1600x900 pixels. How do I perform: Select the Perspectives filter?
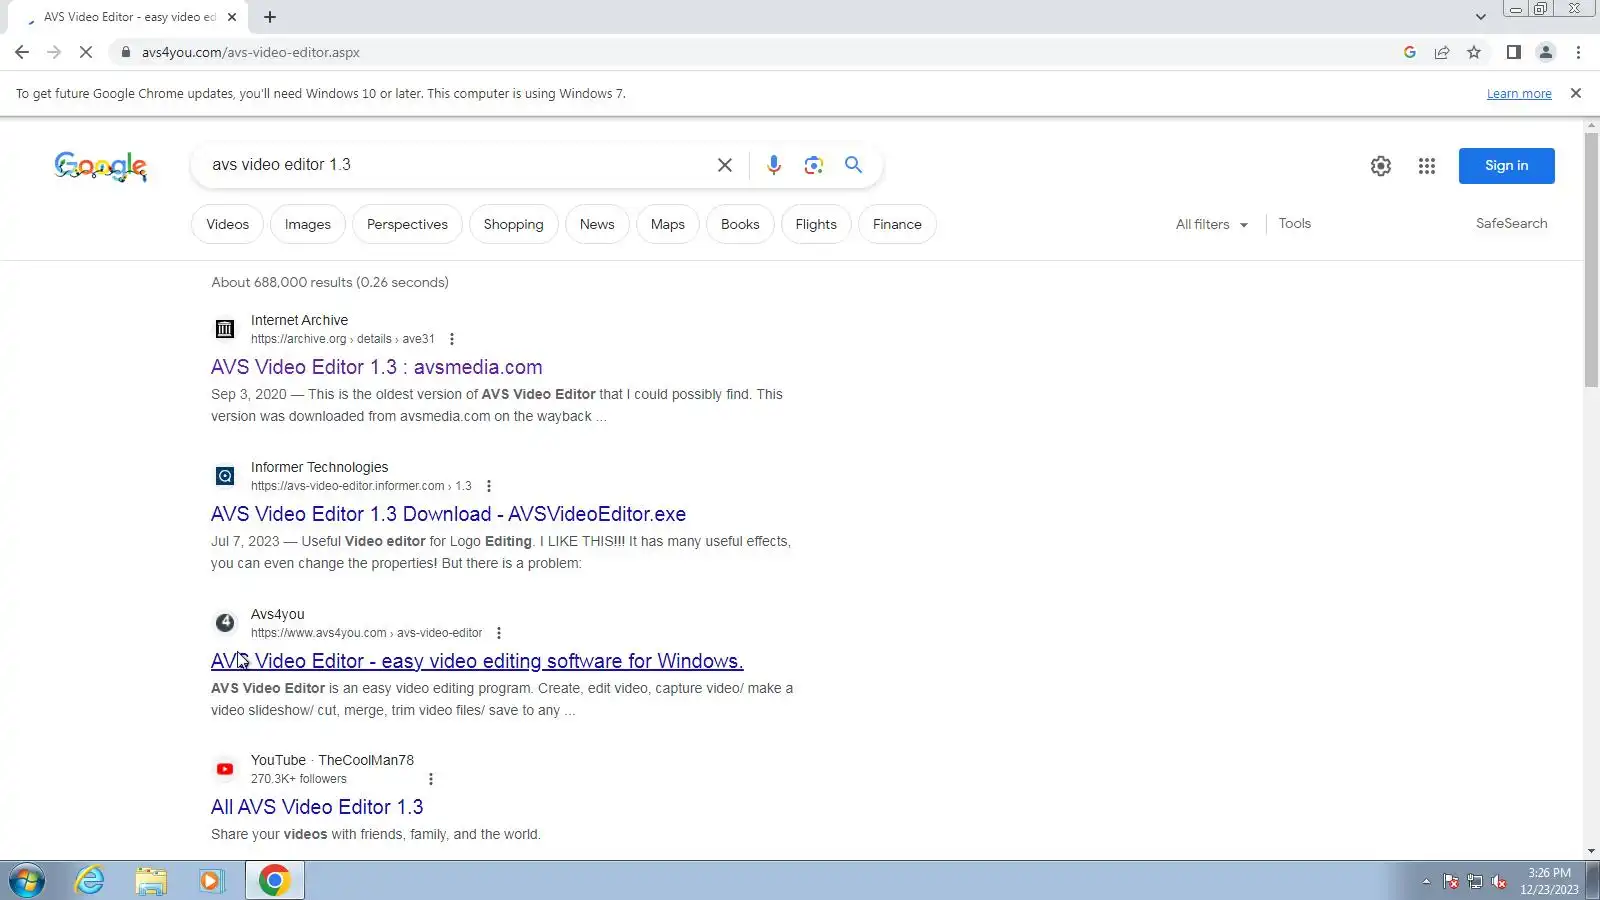click(407, 224)
